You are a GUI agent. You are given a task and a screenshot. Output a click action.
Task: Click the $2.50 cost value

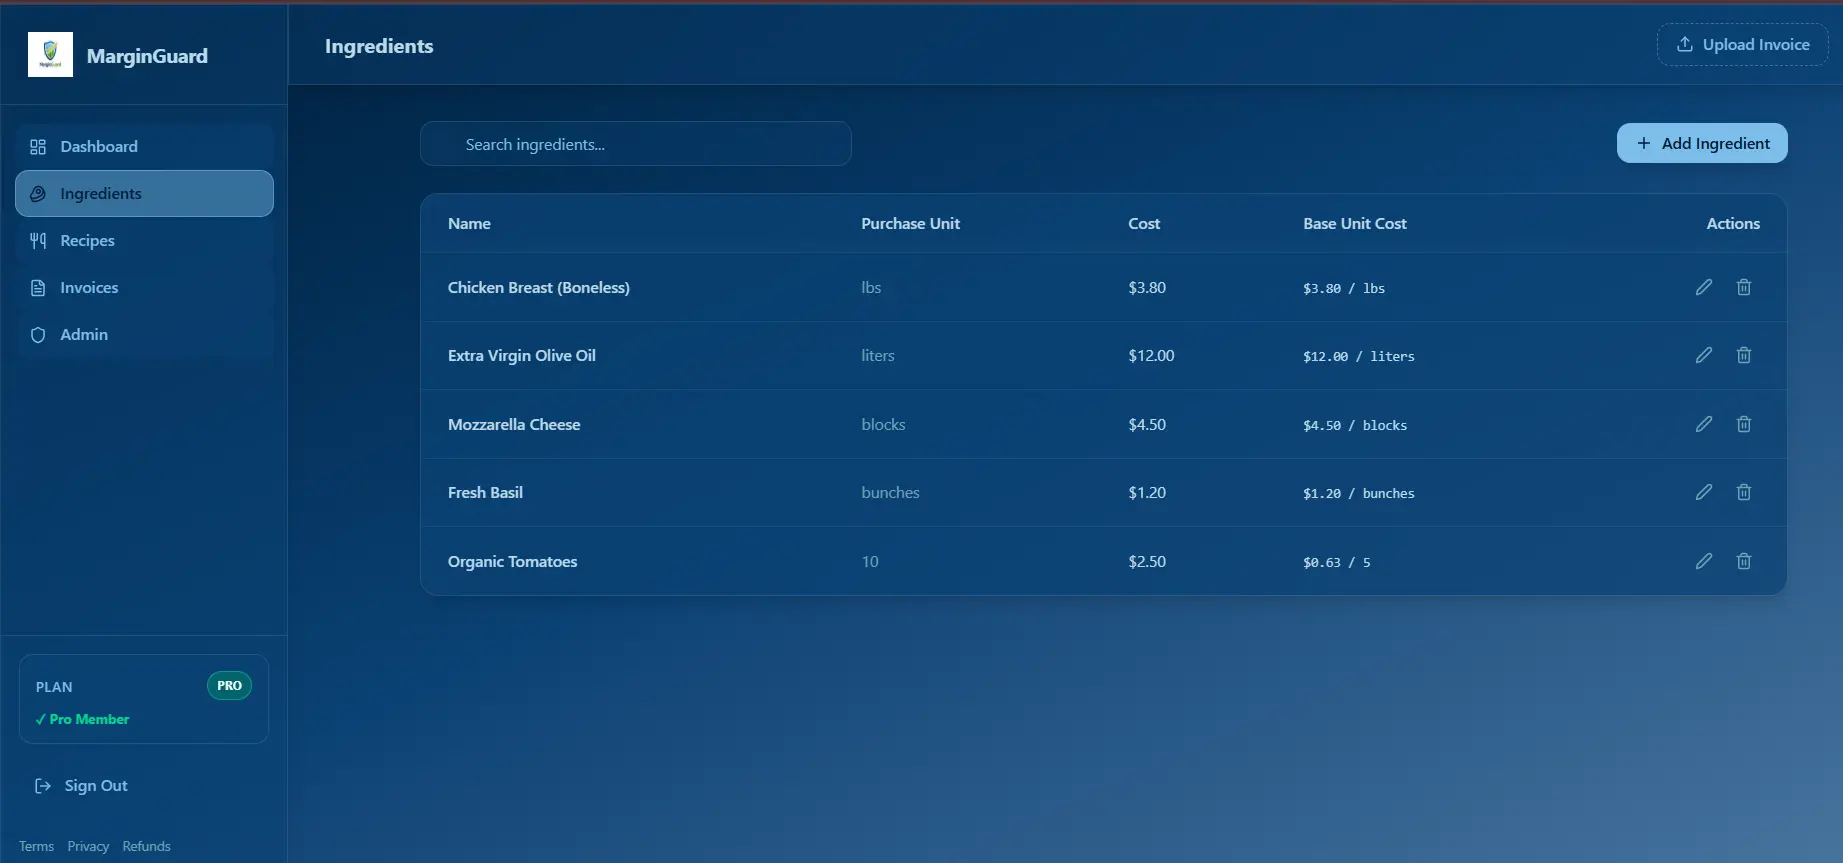click(x=1147, y=561)
